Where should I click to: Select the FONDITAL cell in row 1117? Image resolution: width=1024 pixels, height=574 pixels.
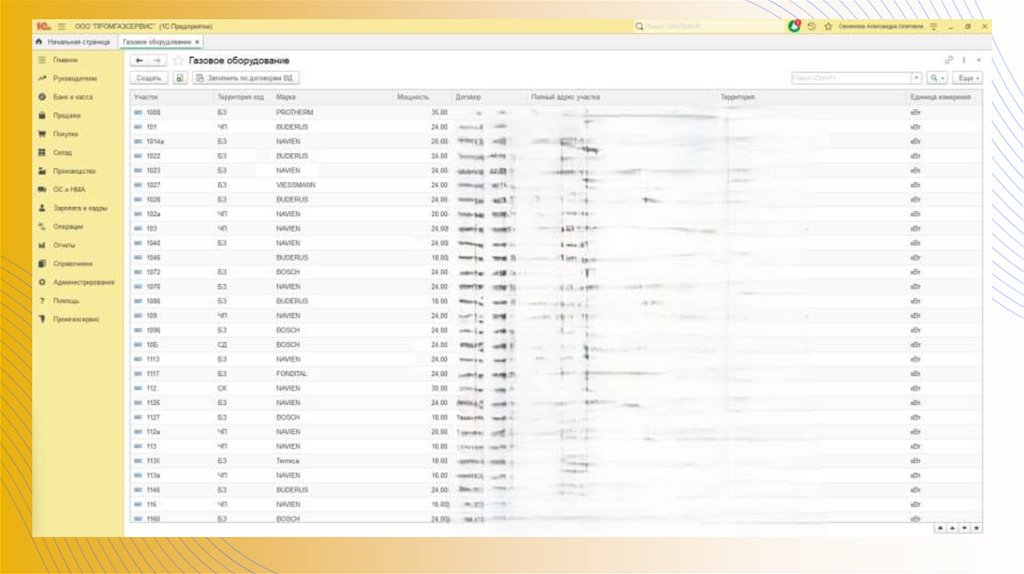[291, 374]
